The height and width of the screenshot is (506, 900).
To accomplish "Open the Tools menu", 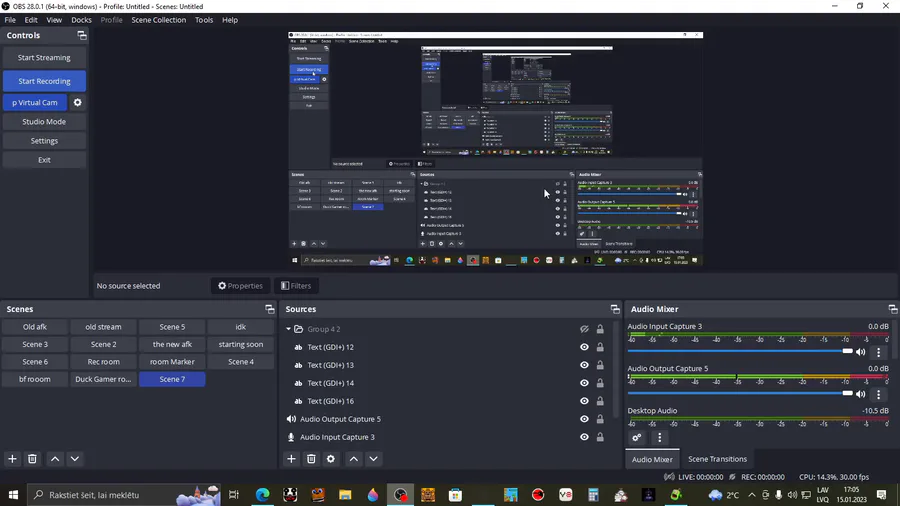I will [x=204, y=20].
